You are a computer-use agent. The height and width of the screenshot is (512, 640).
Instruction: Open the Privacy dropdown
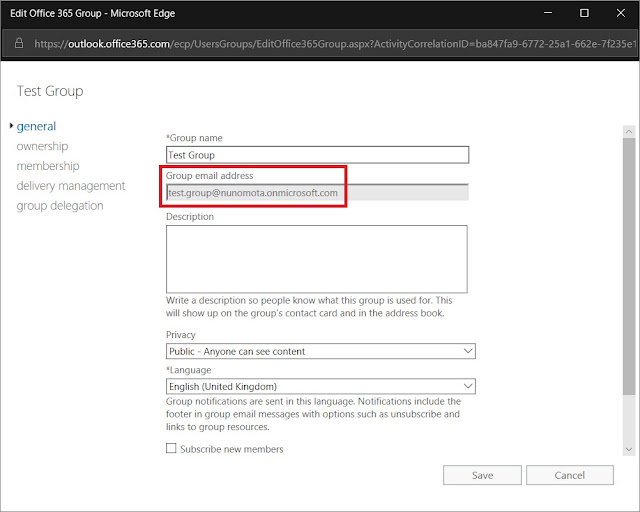click(320, 351)
